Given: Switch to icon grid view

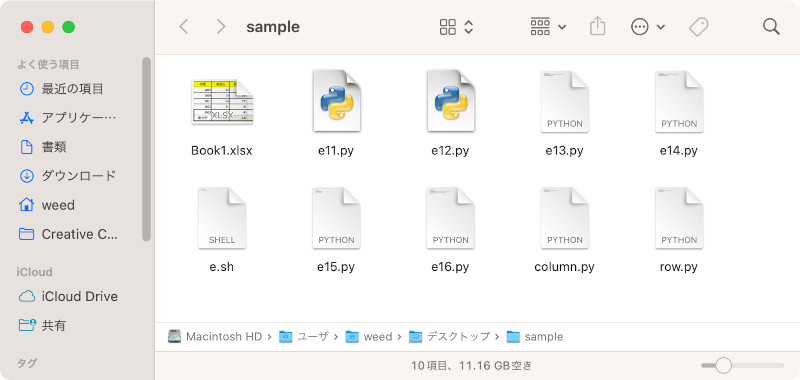Looking at the screenshot, I should click(x=447, y=27).
